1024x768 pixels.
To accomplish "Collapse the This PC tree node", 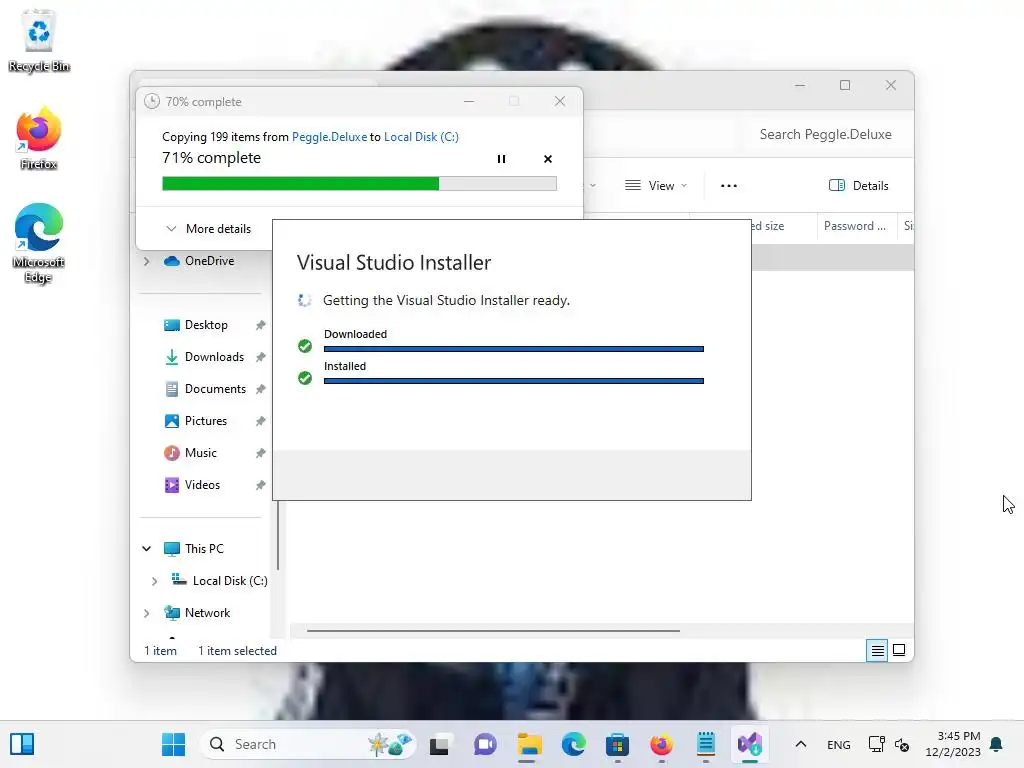I will coord(147,549).
